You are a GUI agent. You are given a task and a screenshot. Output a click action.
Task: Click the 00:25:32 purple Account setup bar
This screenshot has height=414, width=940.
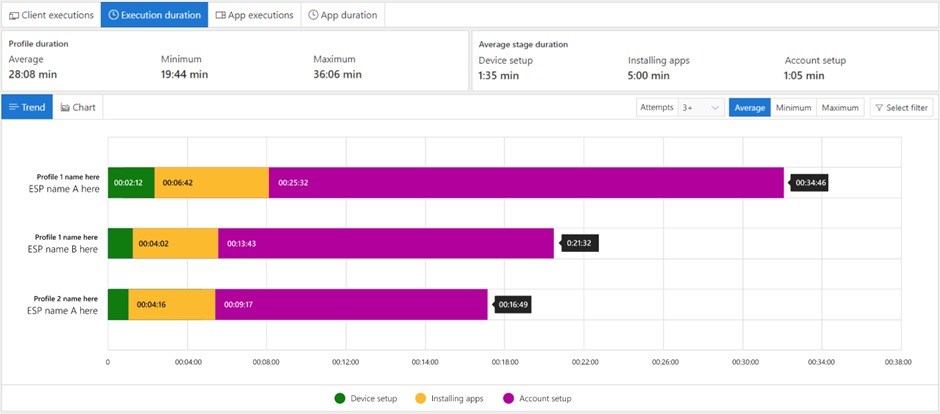pyautogui.click(x=525, y=182)
